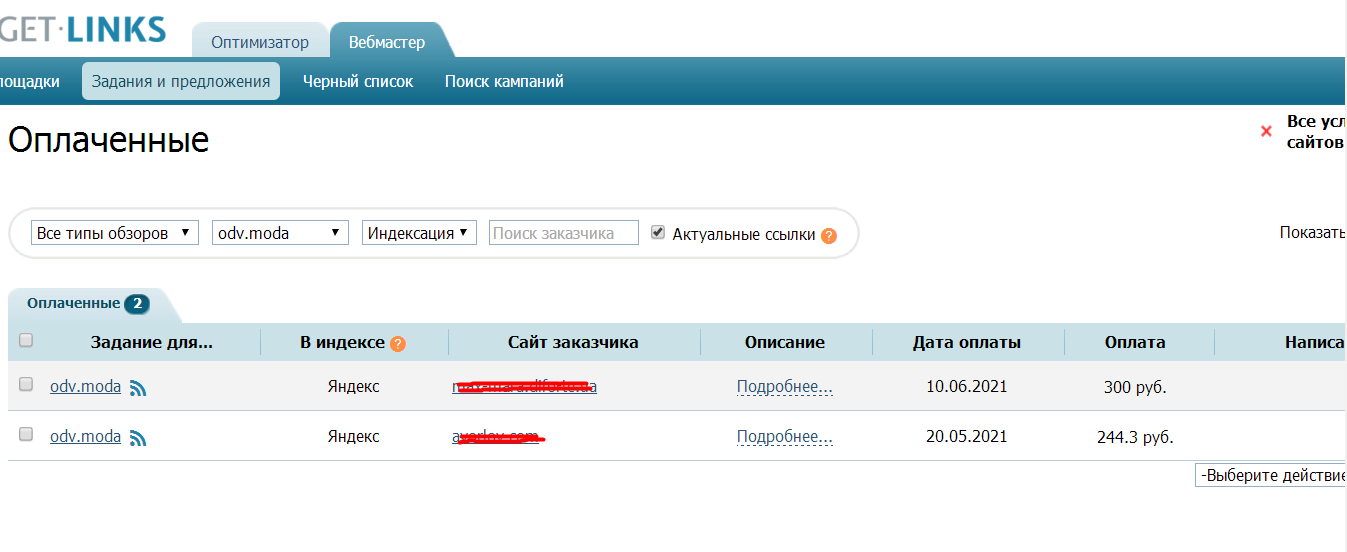This screenshot has height=552, width=1347.
Task: Open Задания и предложения menu item
Action: pos(181,81)
